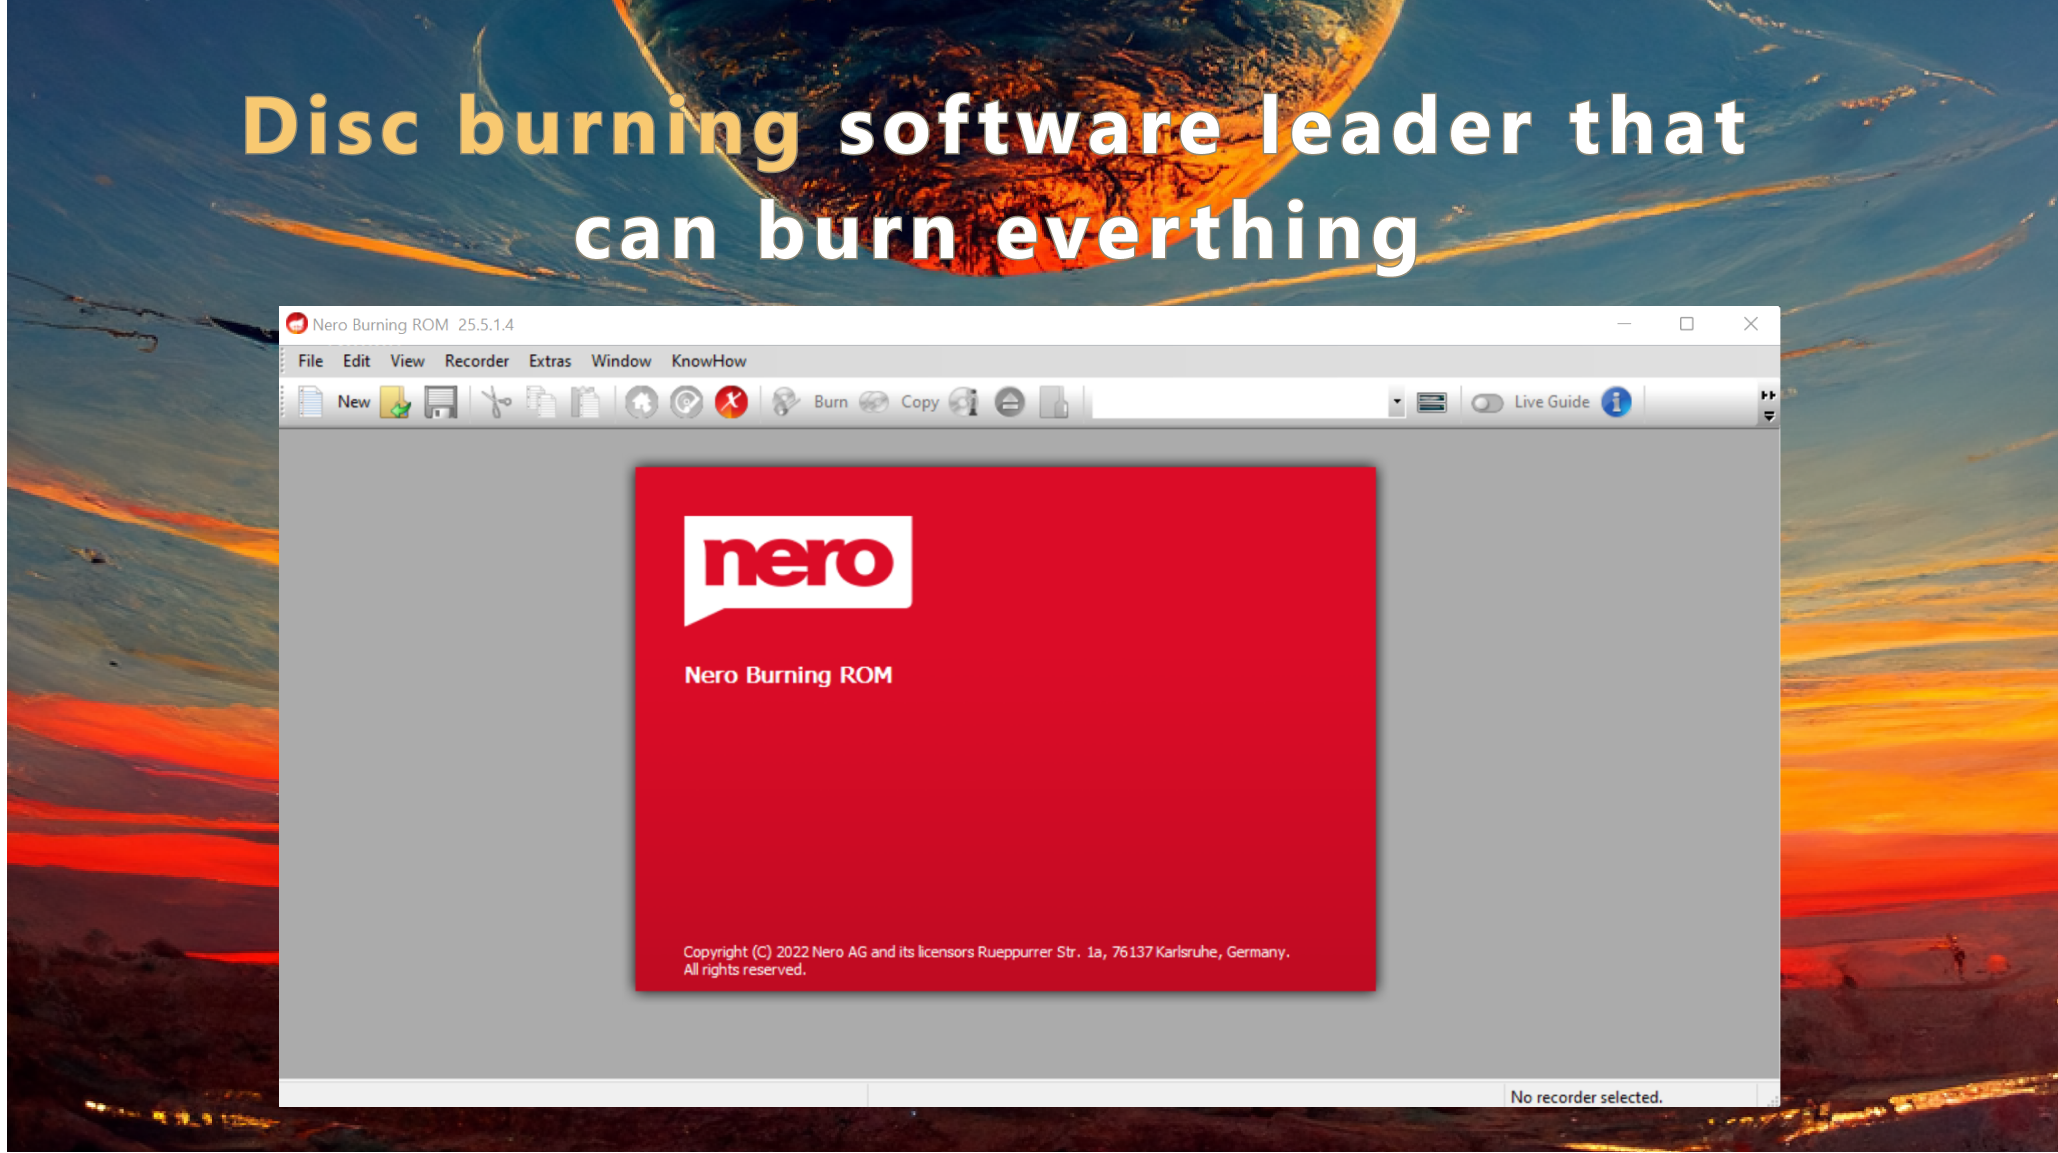The width and height of the screenshot is (2058, 1153).
Task: Open the Edit menu
Action: (356, 361)
